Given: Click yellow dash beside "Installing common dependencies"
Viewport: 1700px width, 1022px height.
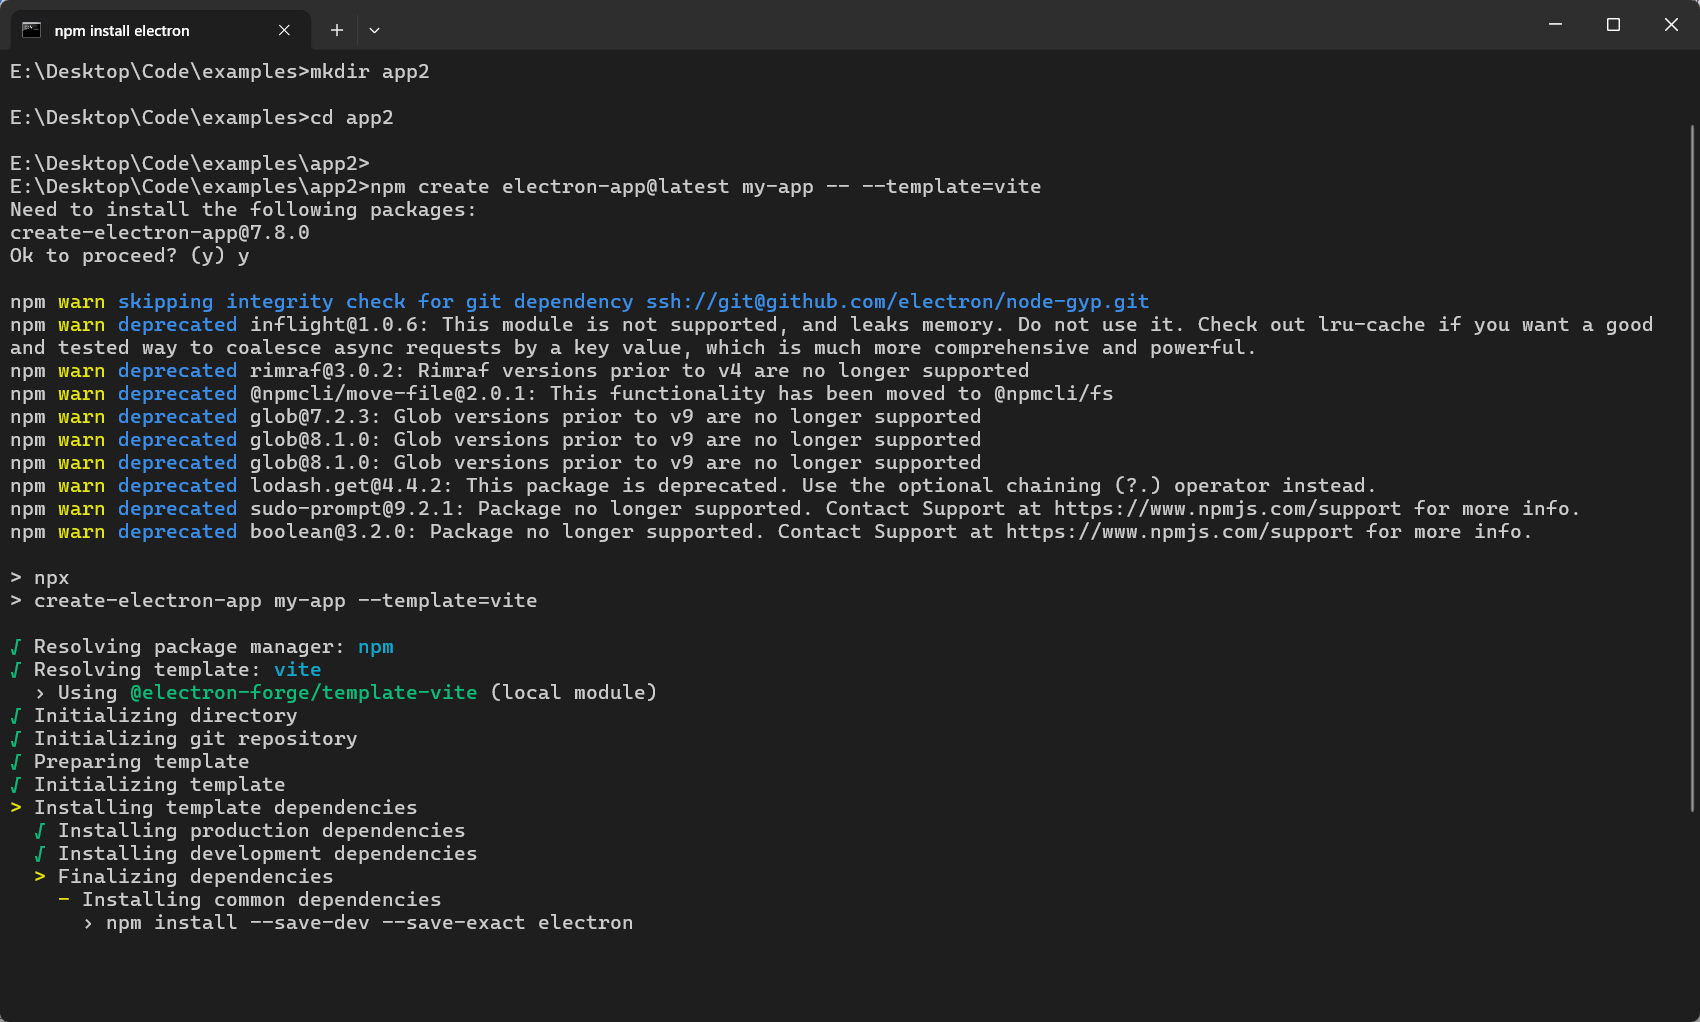Looking at the screenshot, I should (64, 900).
